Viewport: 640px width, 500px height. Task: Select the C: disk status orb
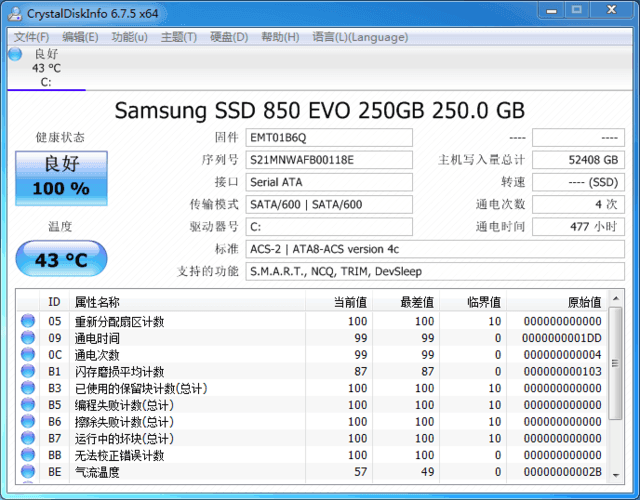[x=15, y=54]
